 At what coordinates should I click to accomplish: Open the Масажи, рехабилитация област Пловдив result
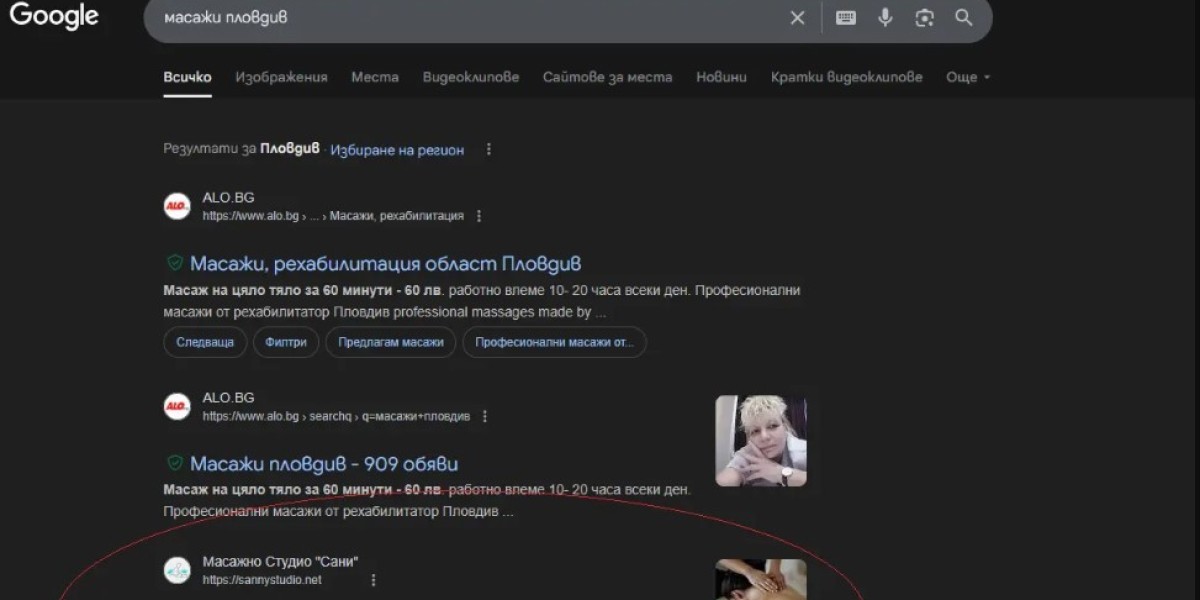pyautogui.click(x=386, y=264)
